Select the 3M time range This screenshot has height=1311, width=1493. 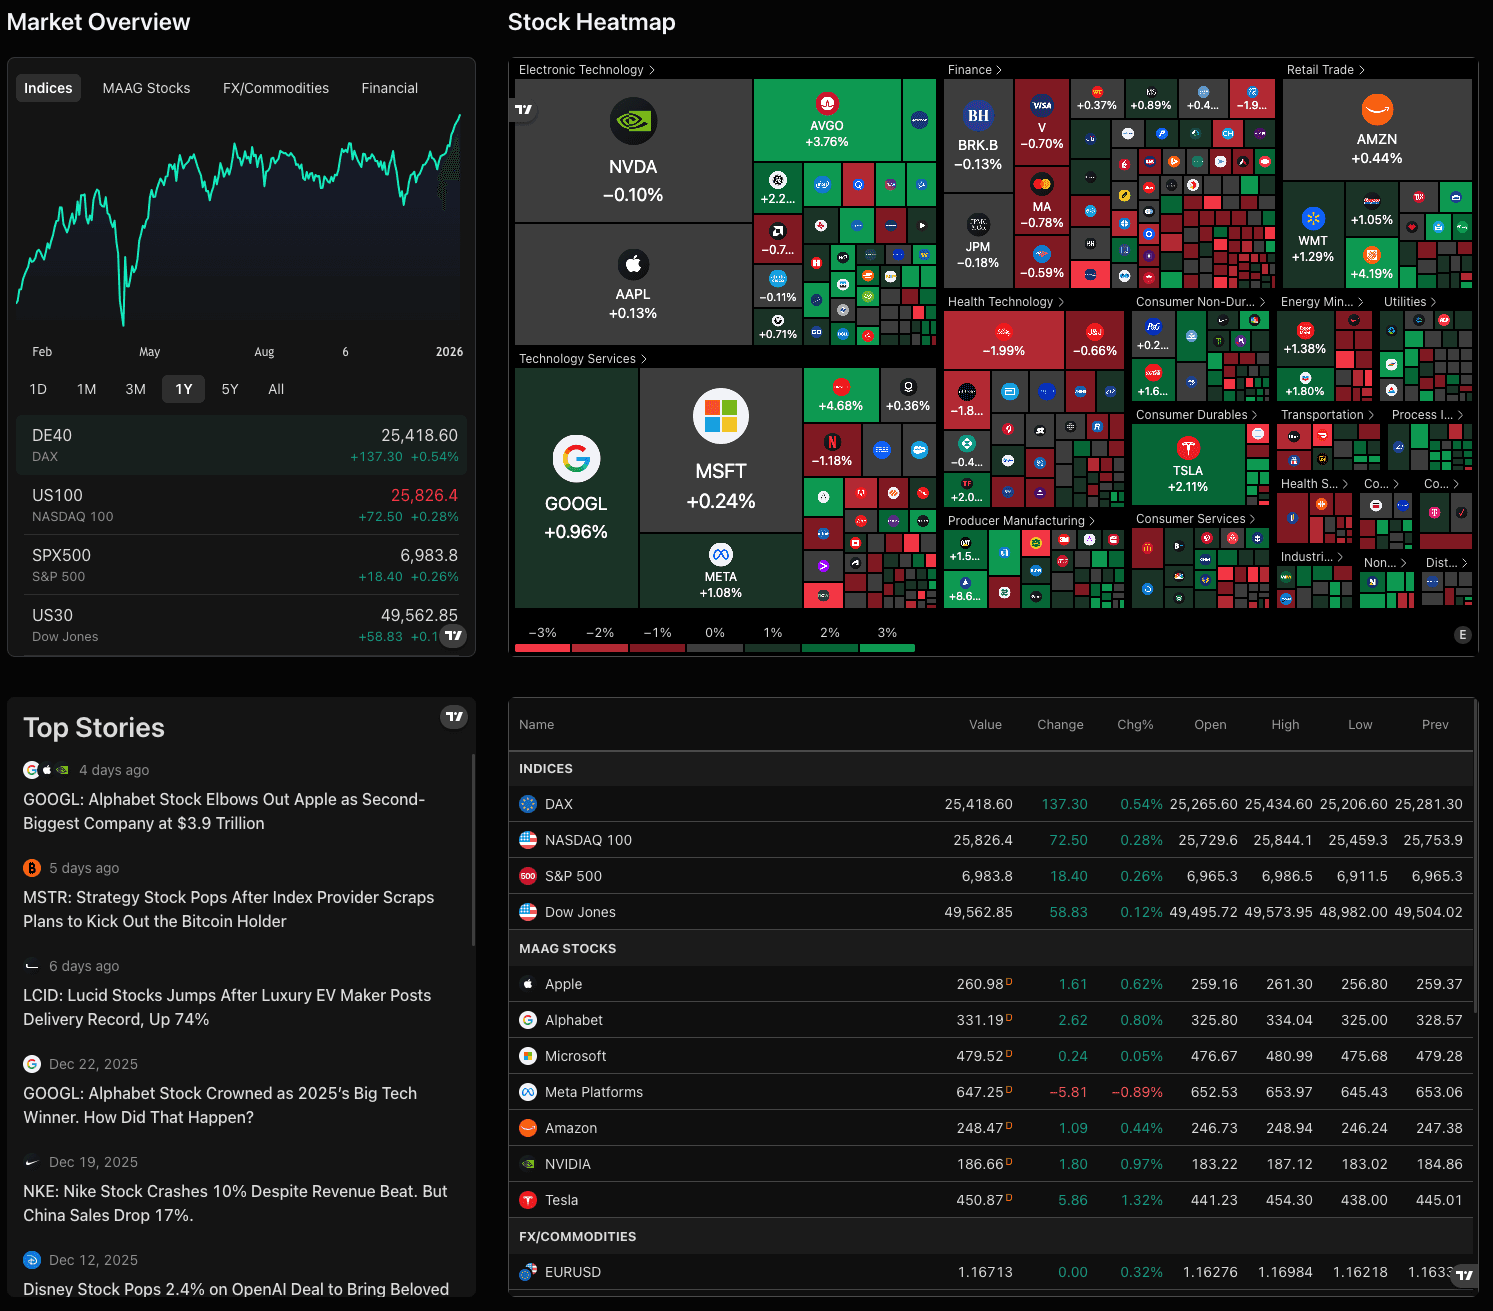(136, 389)
